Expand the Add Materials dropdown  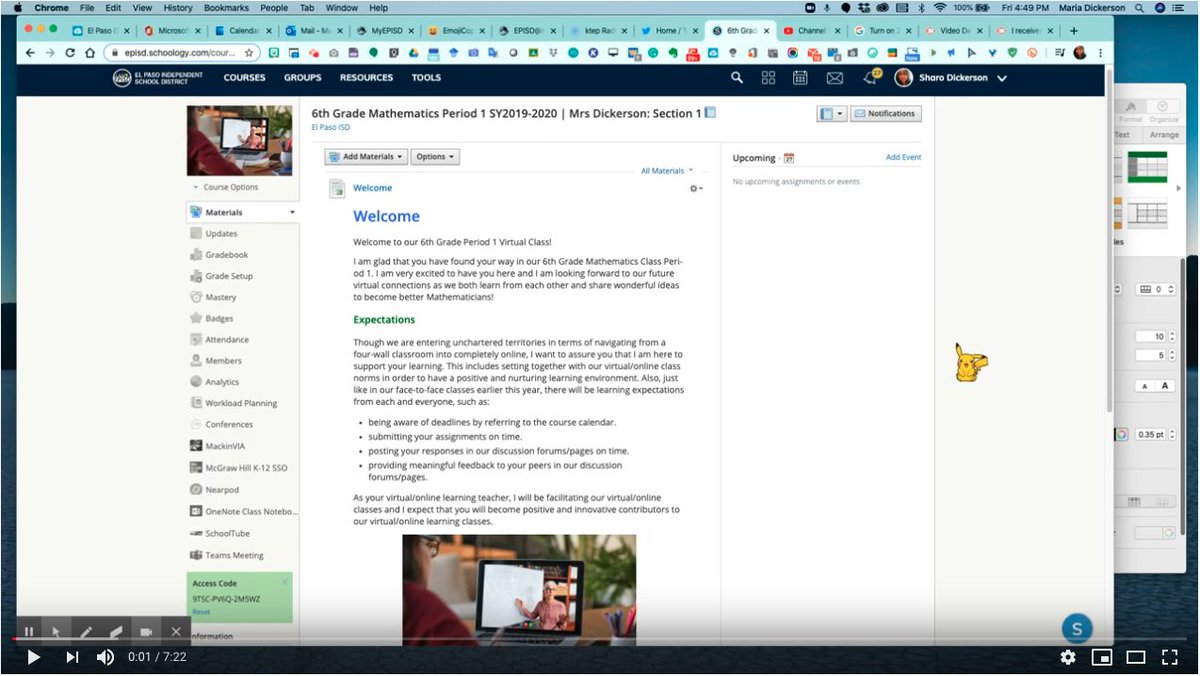tap(367, 157)
